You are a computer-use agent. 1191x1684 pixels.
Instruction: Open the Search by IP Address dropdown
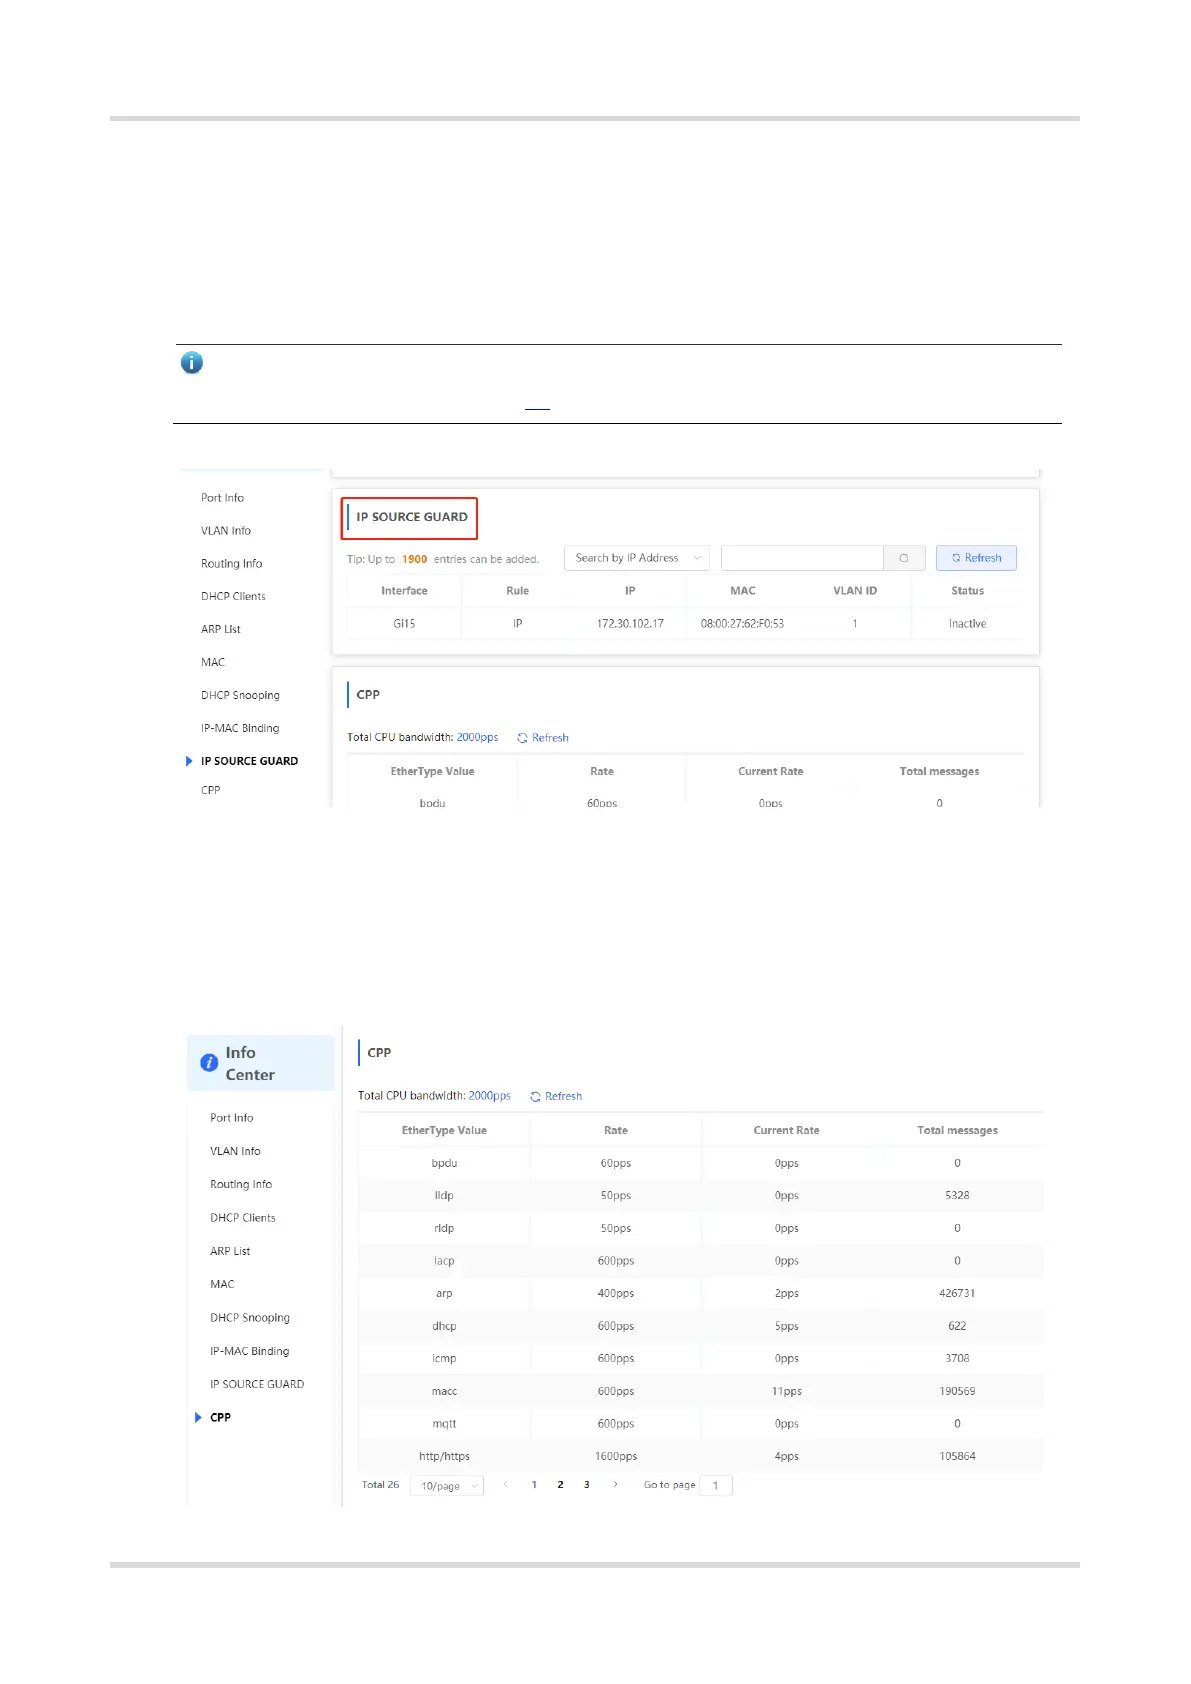(637, 558)
